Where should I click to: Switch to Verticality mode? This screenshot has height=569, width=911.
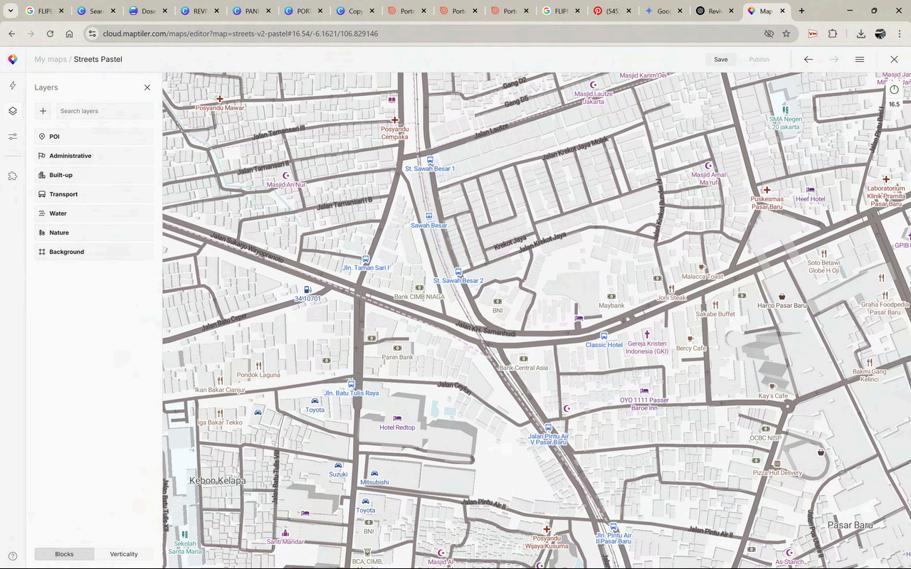pos(124,554)
